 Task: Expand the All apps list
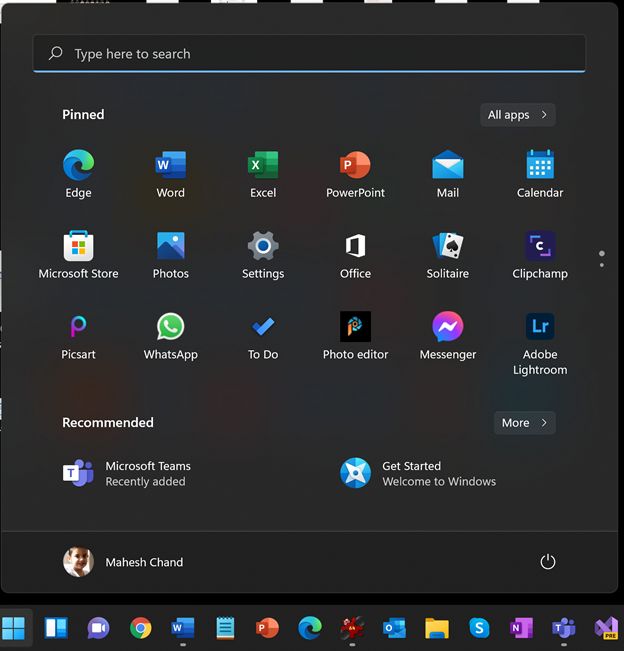click(x=517, y=115)
